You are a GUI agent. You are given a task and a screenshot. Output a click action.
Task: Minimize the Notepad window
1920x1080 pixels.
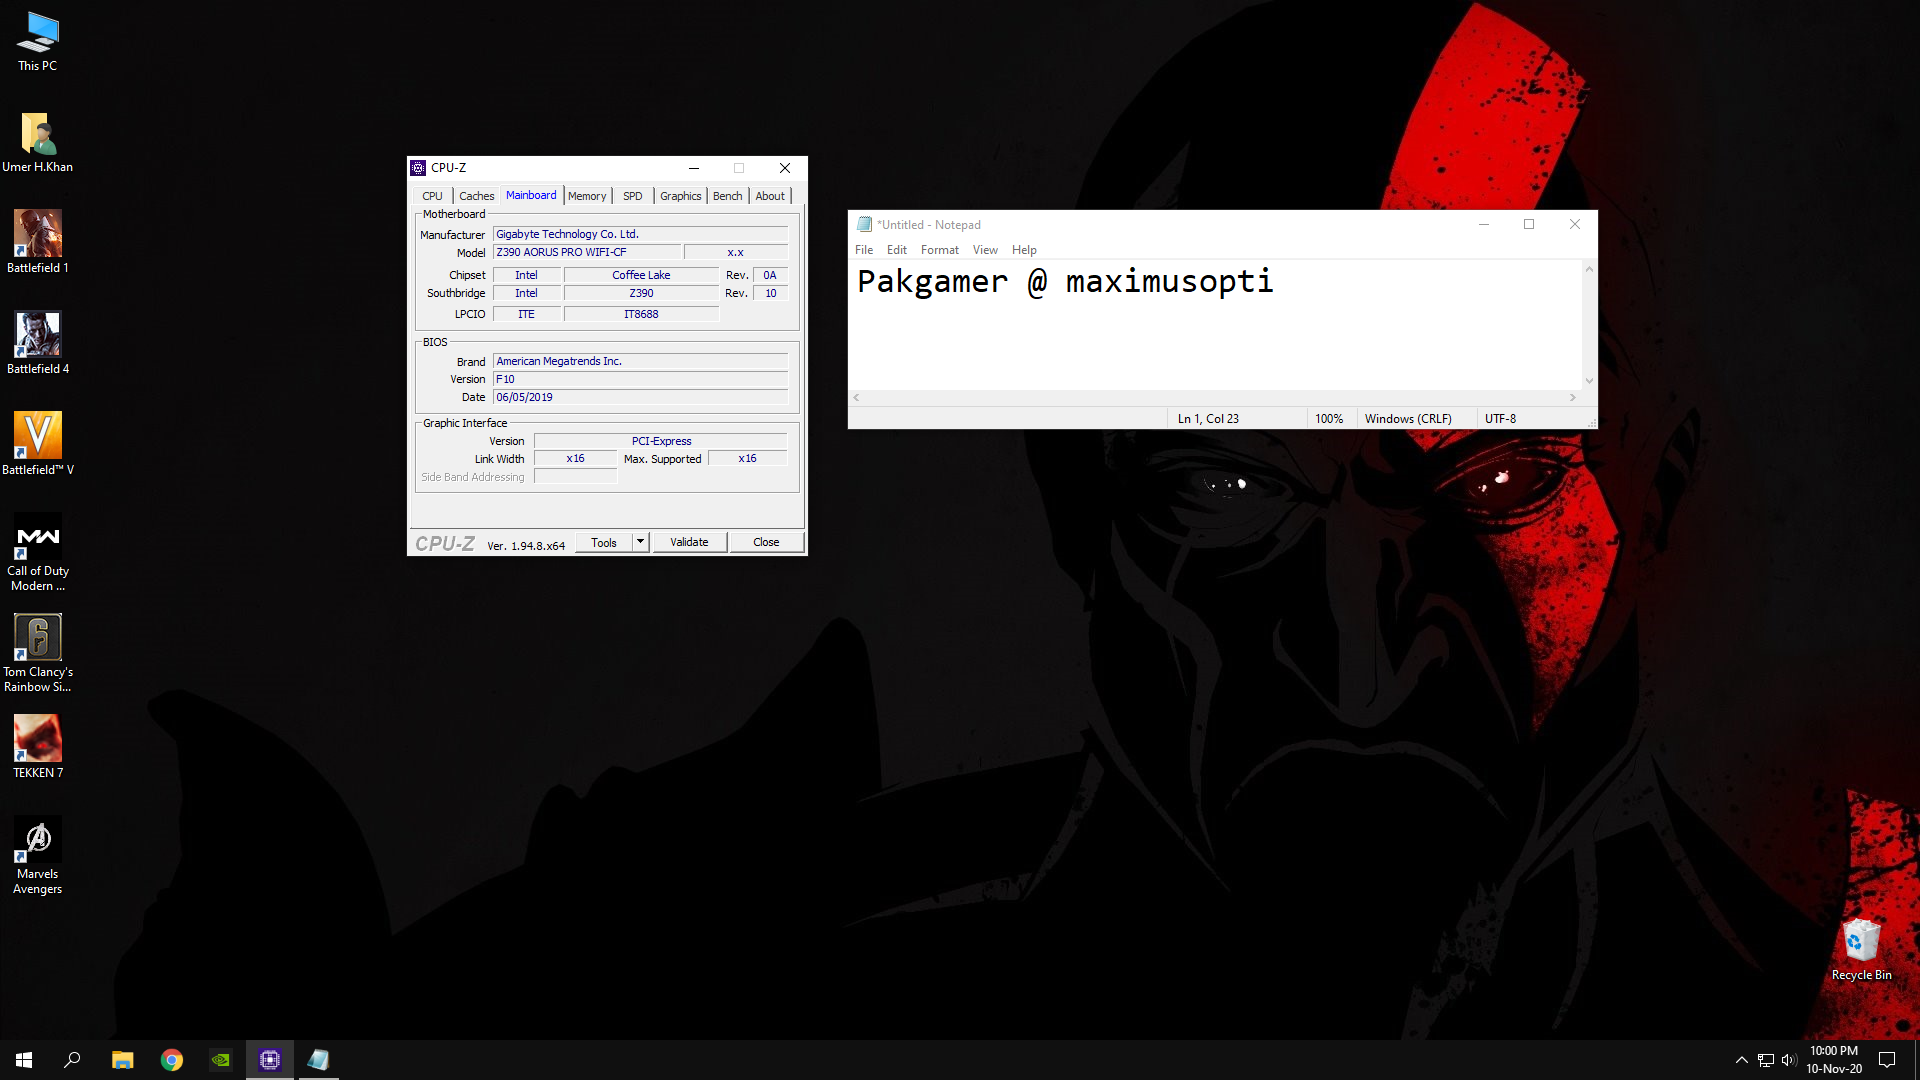(x=1483, y=224)
